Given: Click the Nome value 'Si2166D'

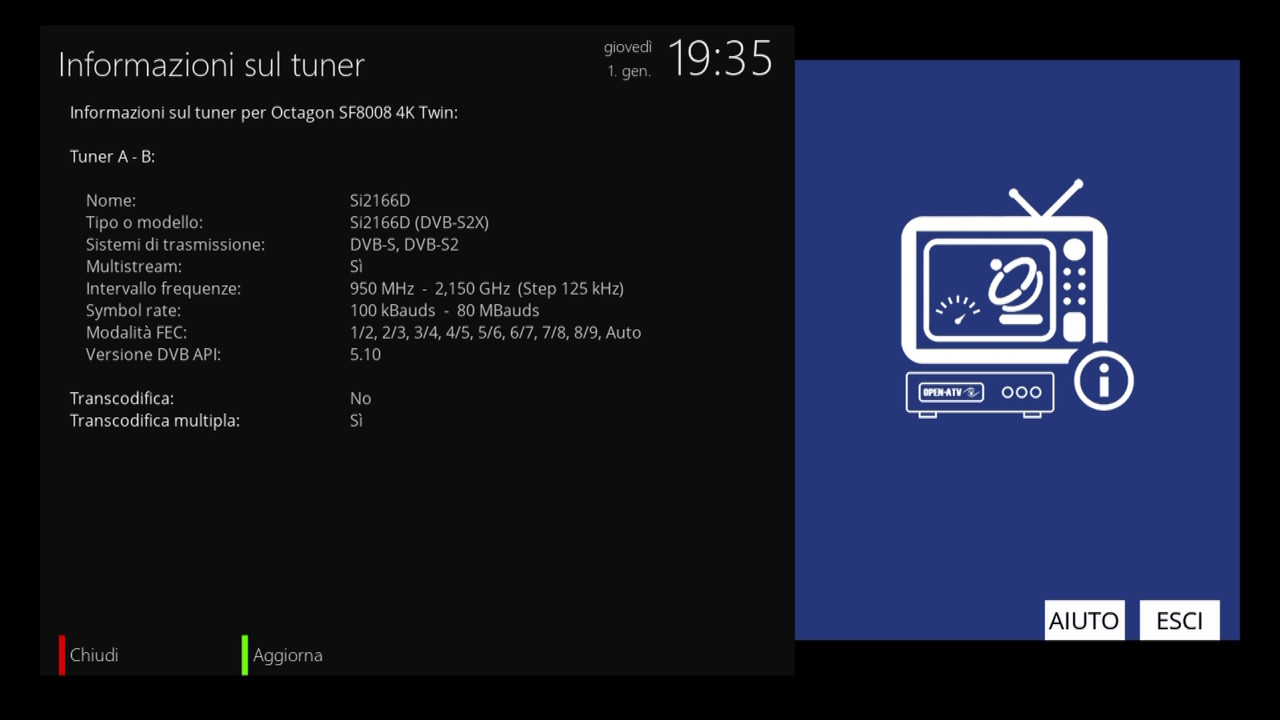Looking at the screenshot, I should [380, 201].
